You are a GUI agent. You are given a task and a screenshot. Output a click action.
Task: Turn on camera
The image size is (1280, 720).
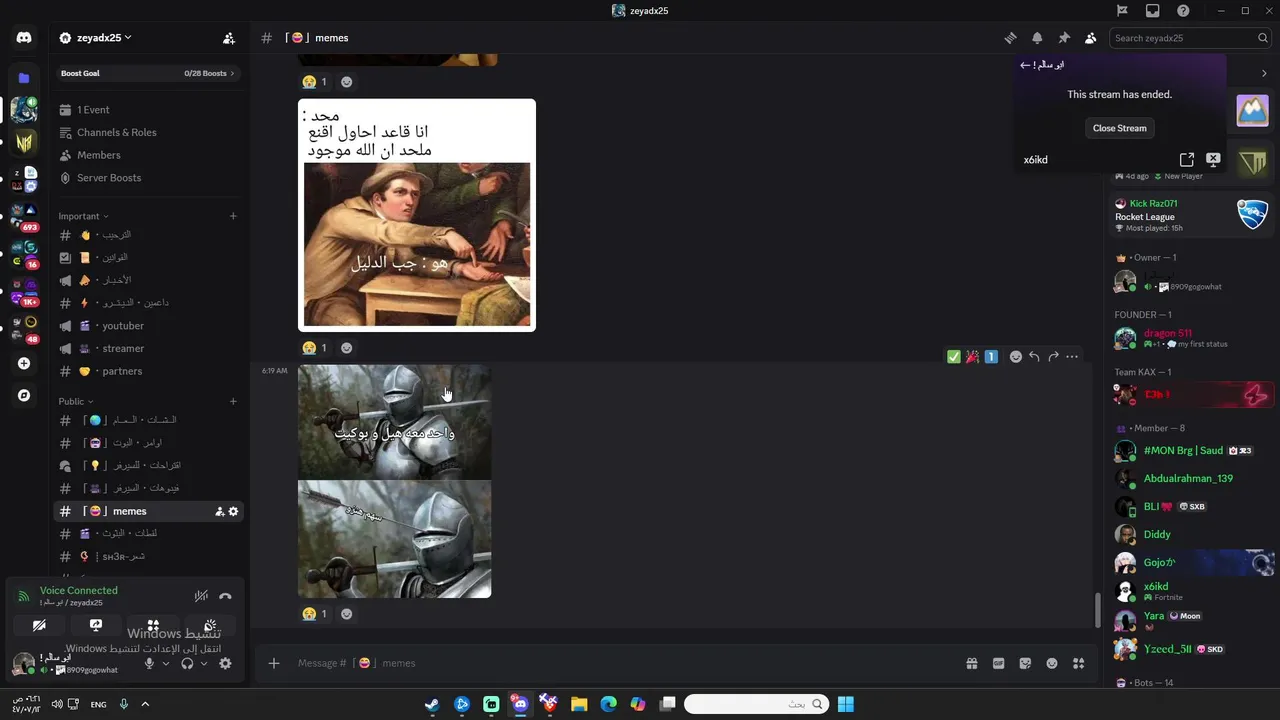pos(39,626)
